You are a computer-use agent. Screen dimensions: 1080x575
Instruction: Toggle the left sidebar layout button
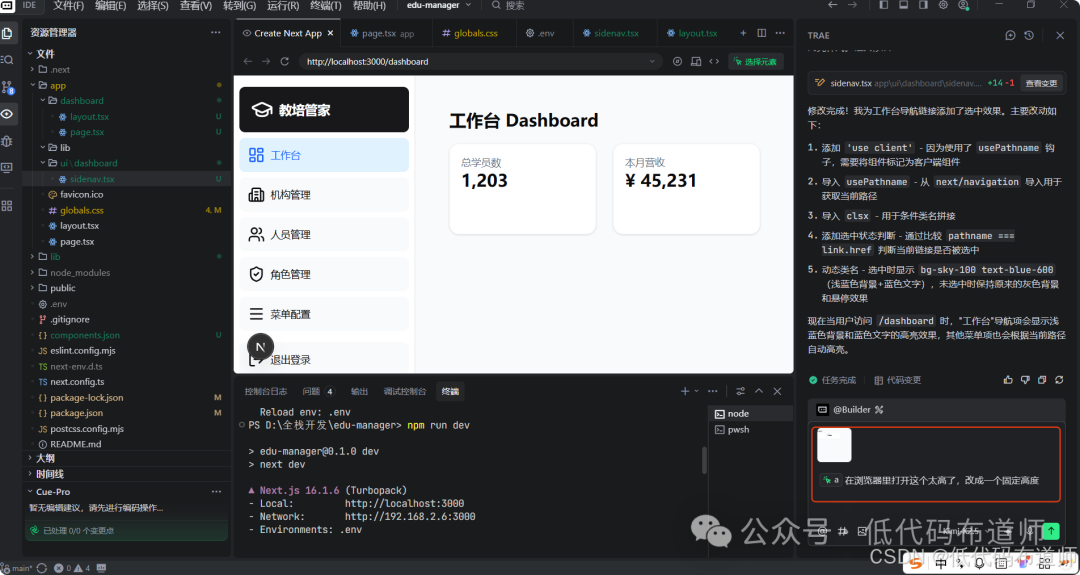click(x=883, y=5)
